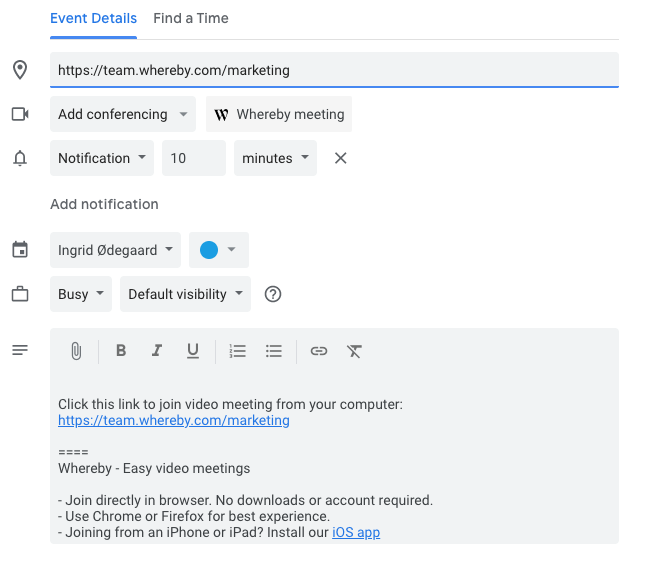Open the Default visibility dropdown
The height and width of the screenshot is (576, 645).
tap(186, 294)
